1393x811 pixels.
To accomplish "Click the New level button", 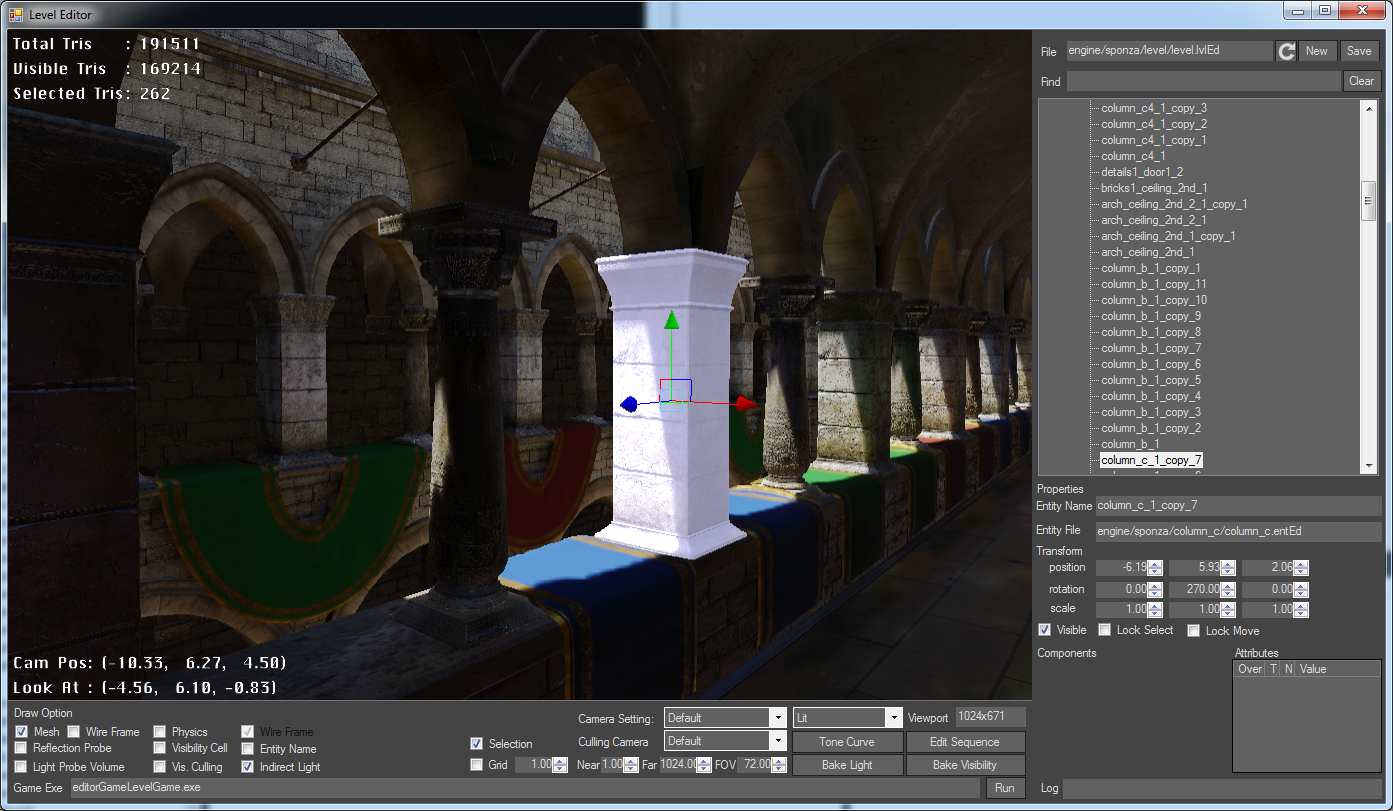I will pyautogui.click(x=1317, y=51).
